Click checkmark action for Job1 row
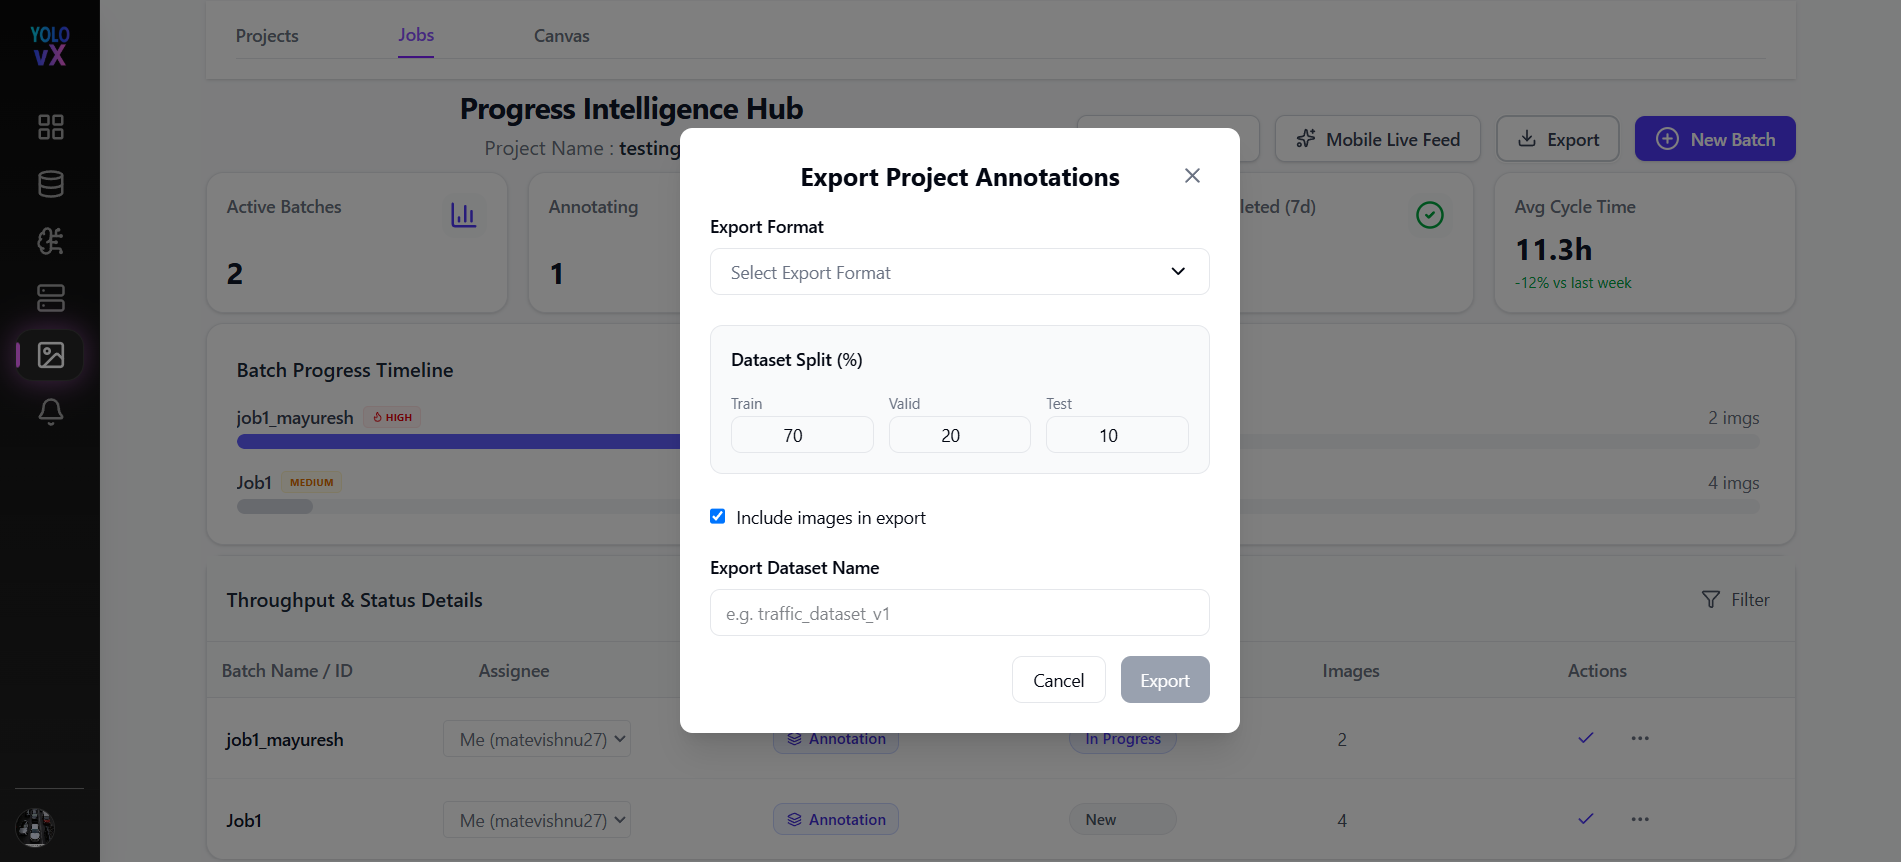Image resolution: width=1901 pixels, height=862 pixels. click(x=1586, y=819)
